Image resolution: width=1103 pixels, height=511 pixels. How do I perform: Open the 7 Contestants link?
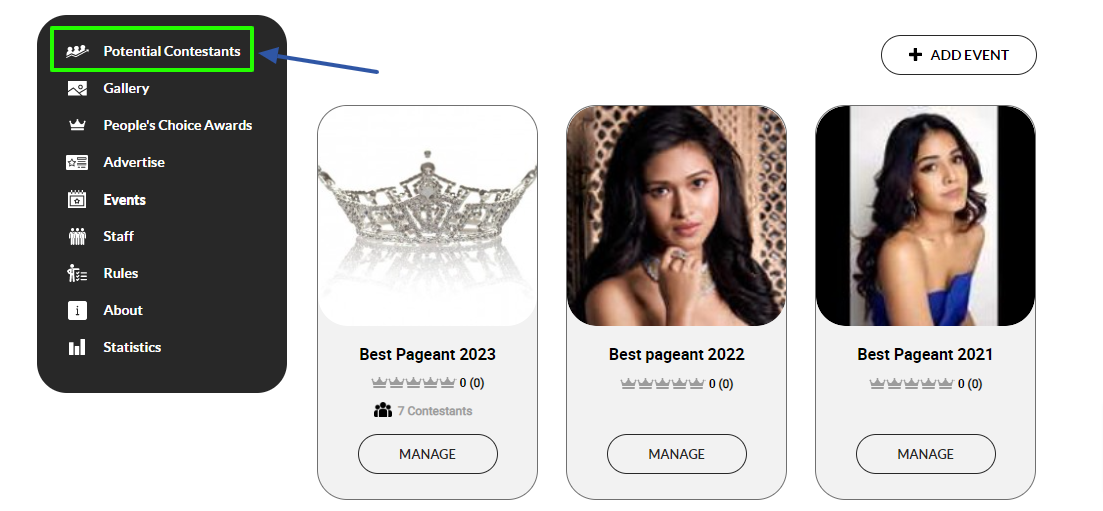pyautogui.click(x=435, y=411)
